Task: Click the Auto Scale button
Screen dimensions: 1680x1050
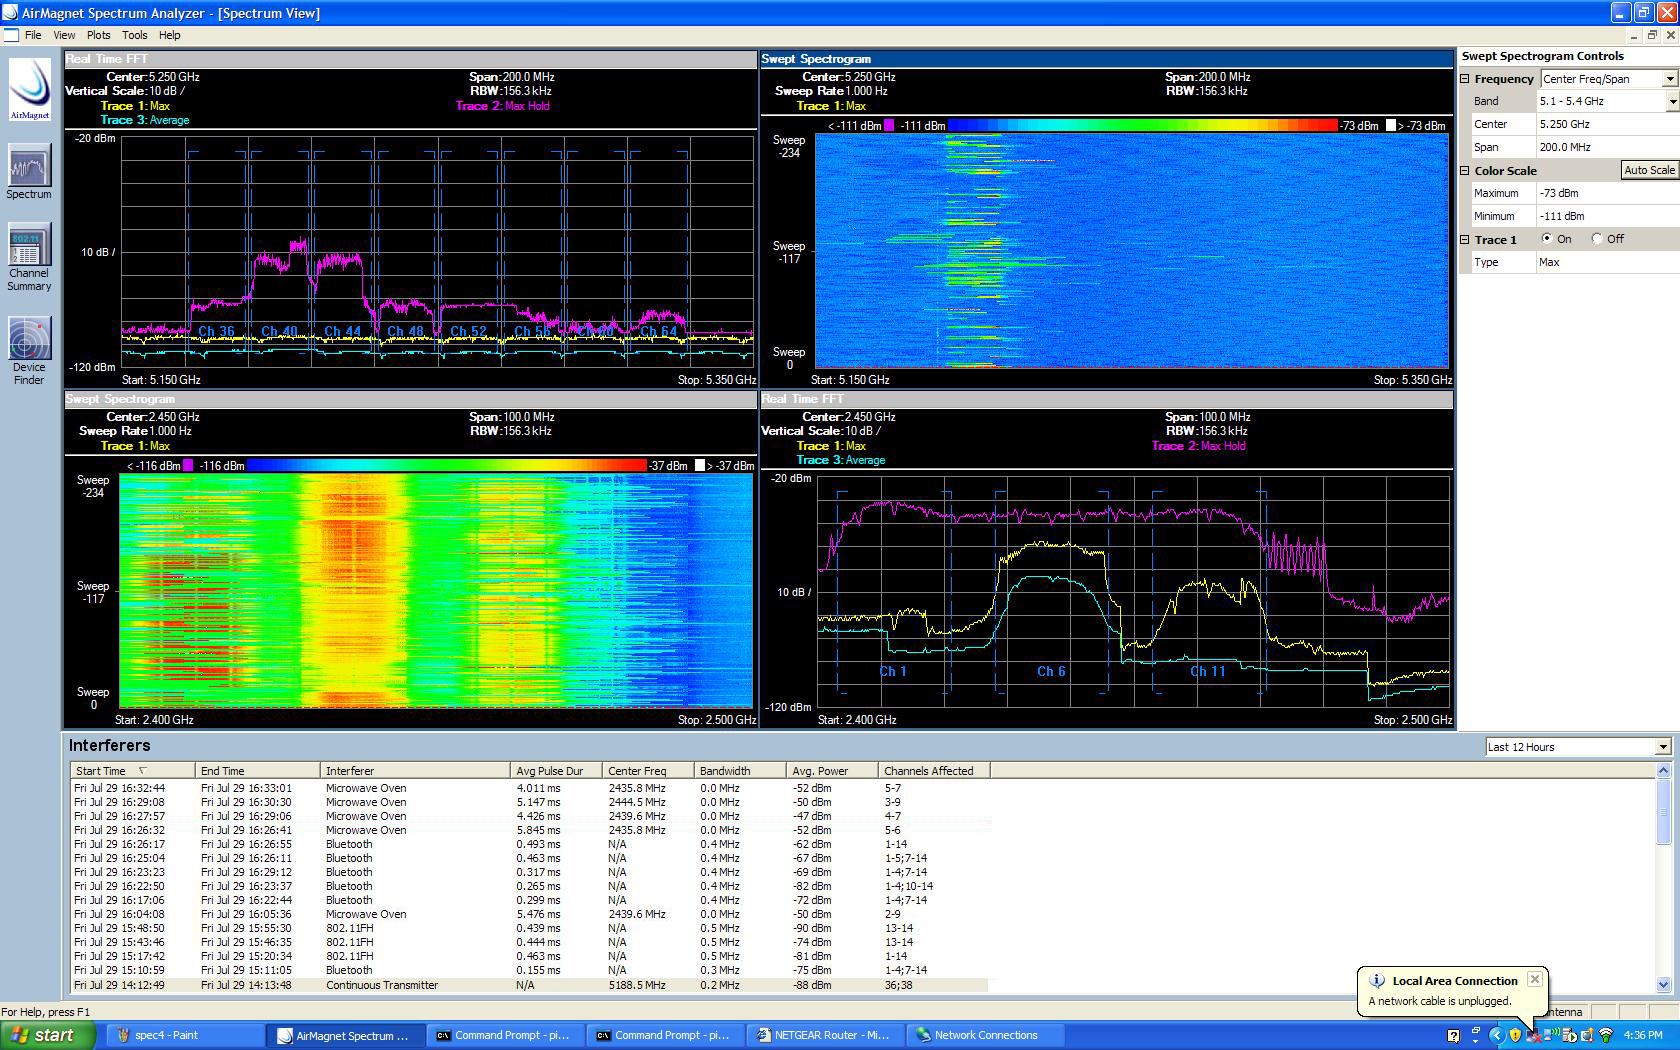Action: pos(1648,170)
